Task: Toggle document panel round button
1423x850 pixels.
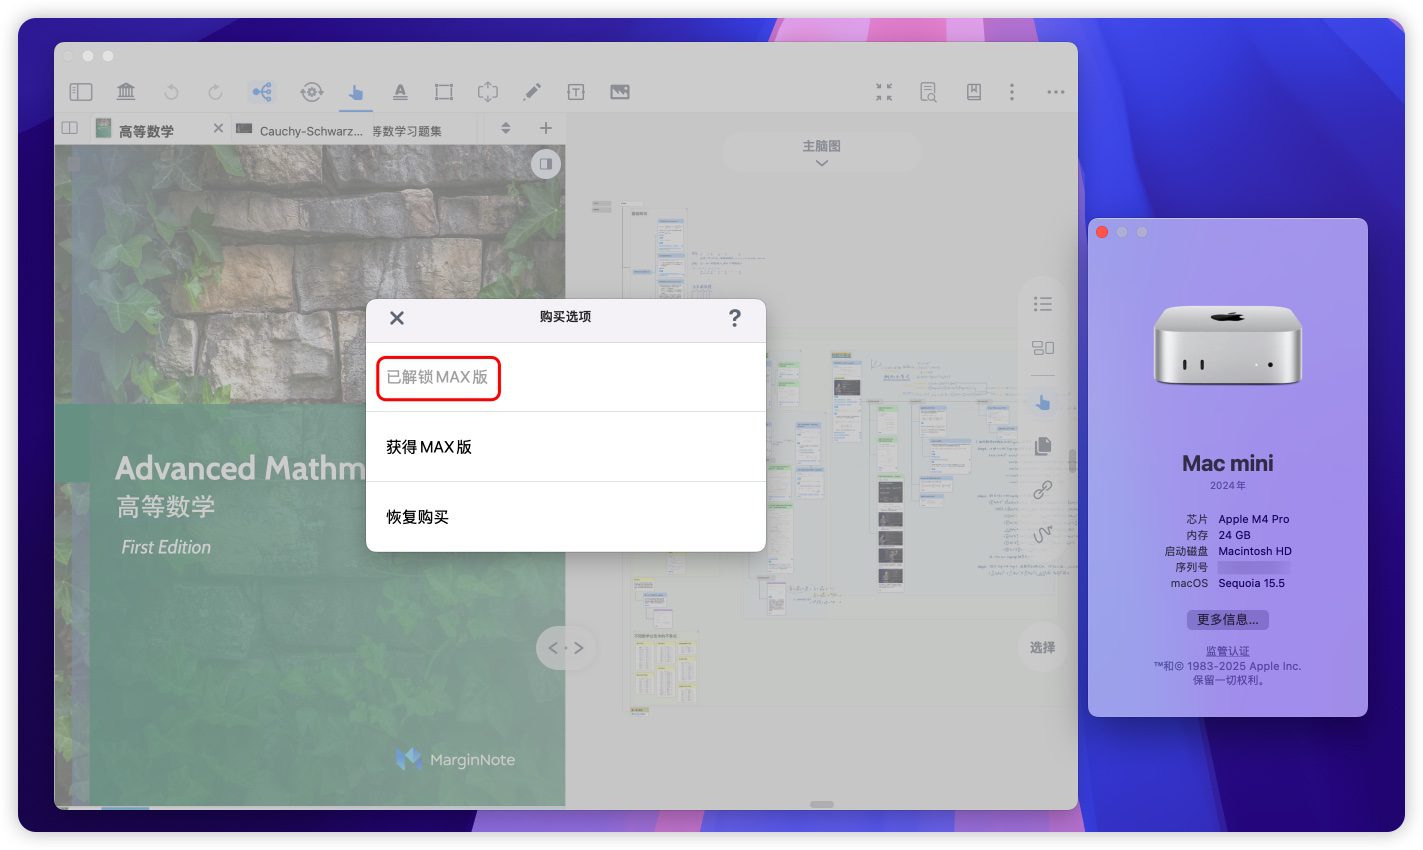Action: (546, 163)
